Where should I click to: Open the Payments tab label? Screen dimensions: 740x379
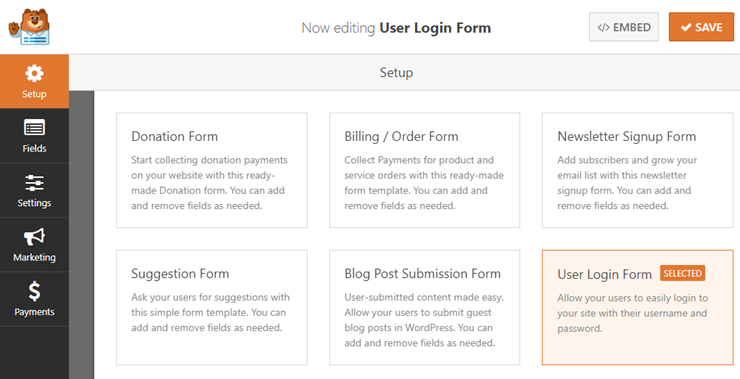click(34, 312)
